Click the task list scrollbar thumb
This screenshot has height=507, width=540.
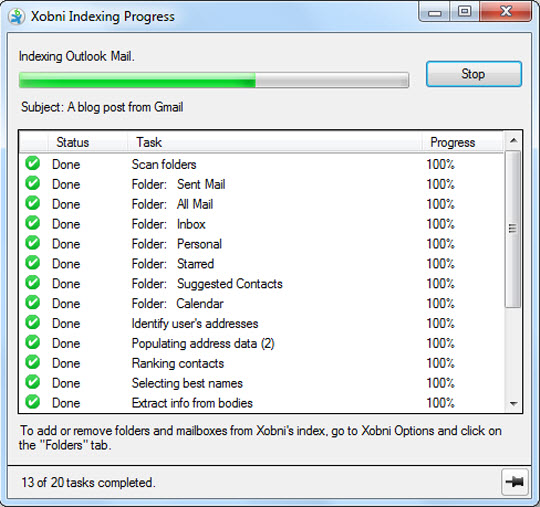pos(513,228)
